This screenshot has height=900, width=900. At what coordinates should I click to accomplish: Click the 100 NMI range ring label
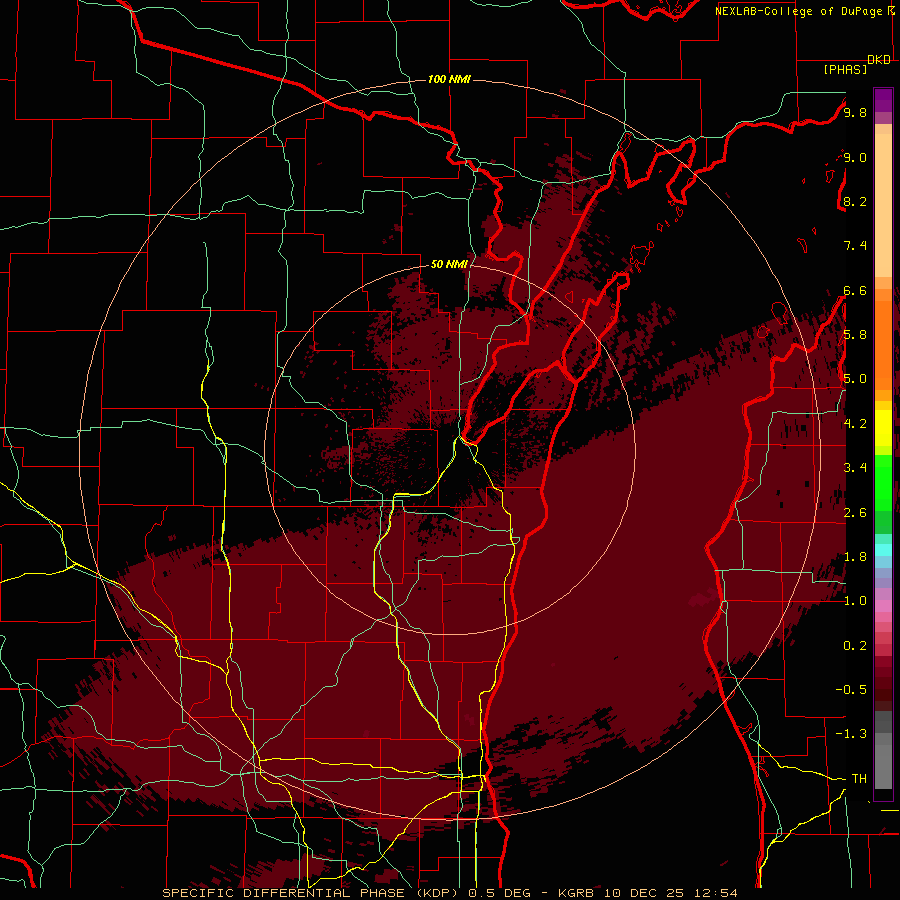click(x=449, y=79)
